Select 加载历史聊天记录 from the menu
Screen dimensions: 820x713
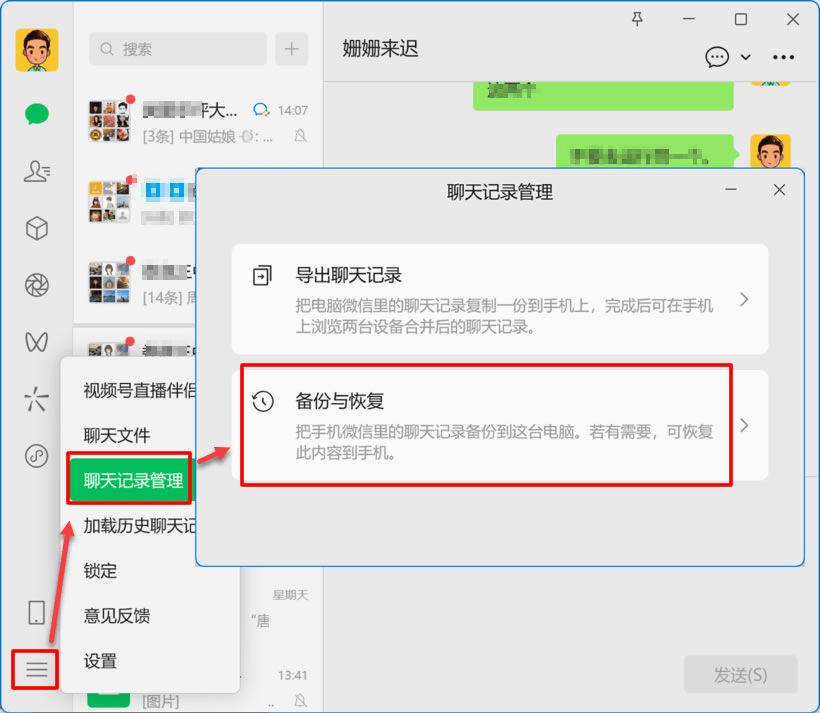(140, 526)
